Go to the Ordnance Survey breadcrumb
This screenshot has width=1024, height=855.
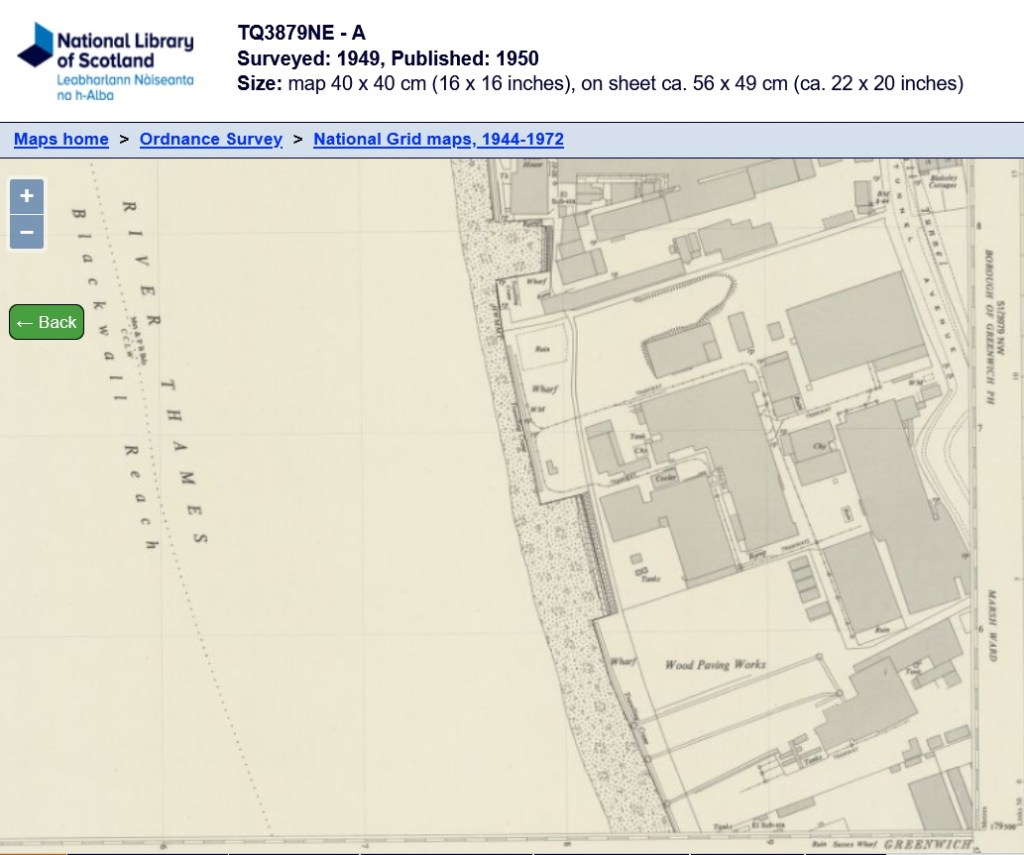211,140
